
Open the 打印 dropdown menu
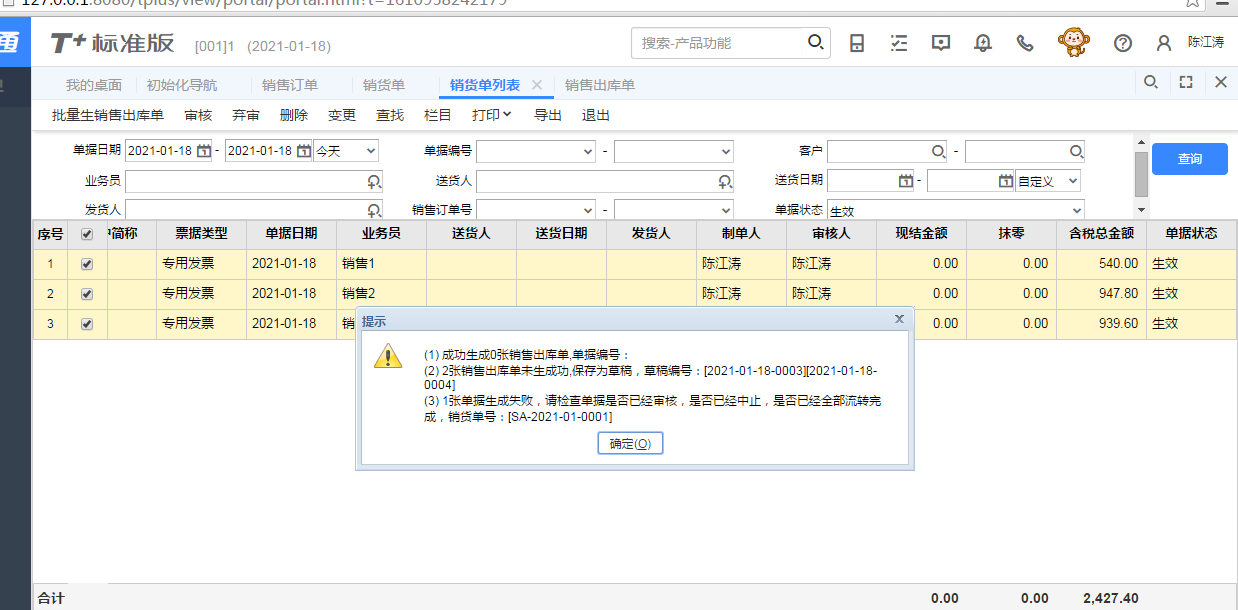492,115
